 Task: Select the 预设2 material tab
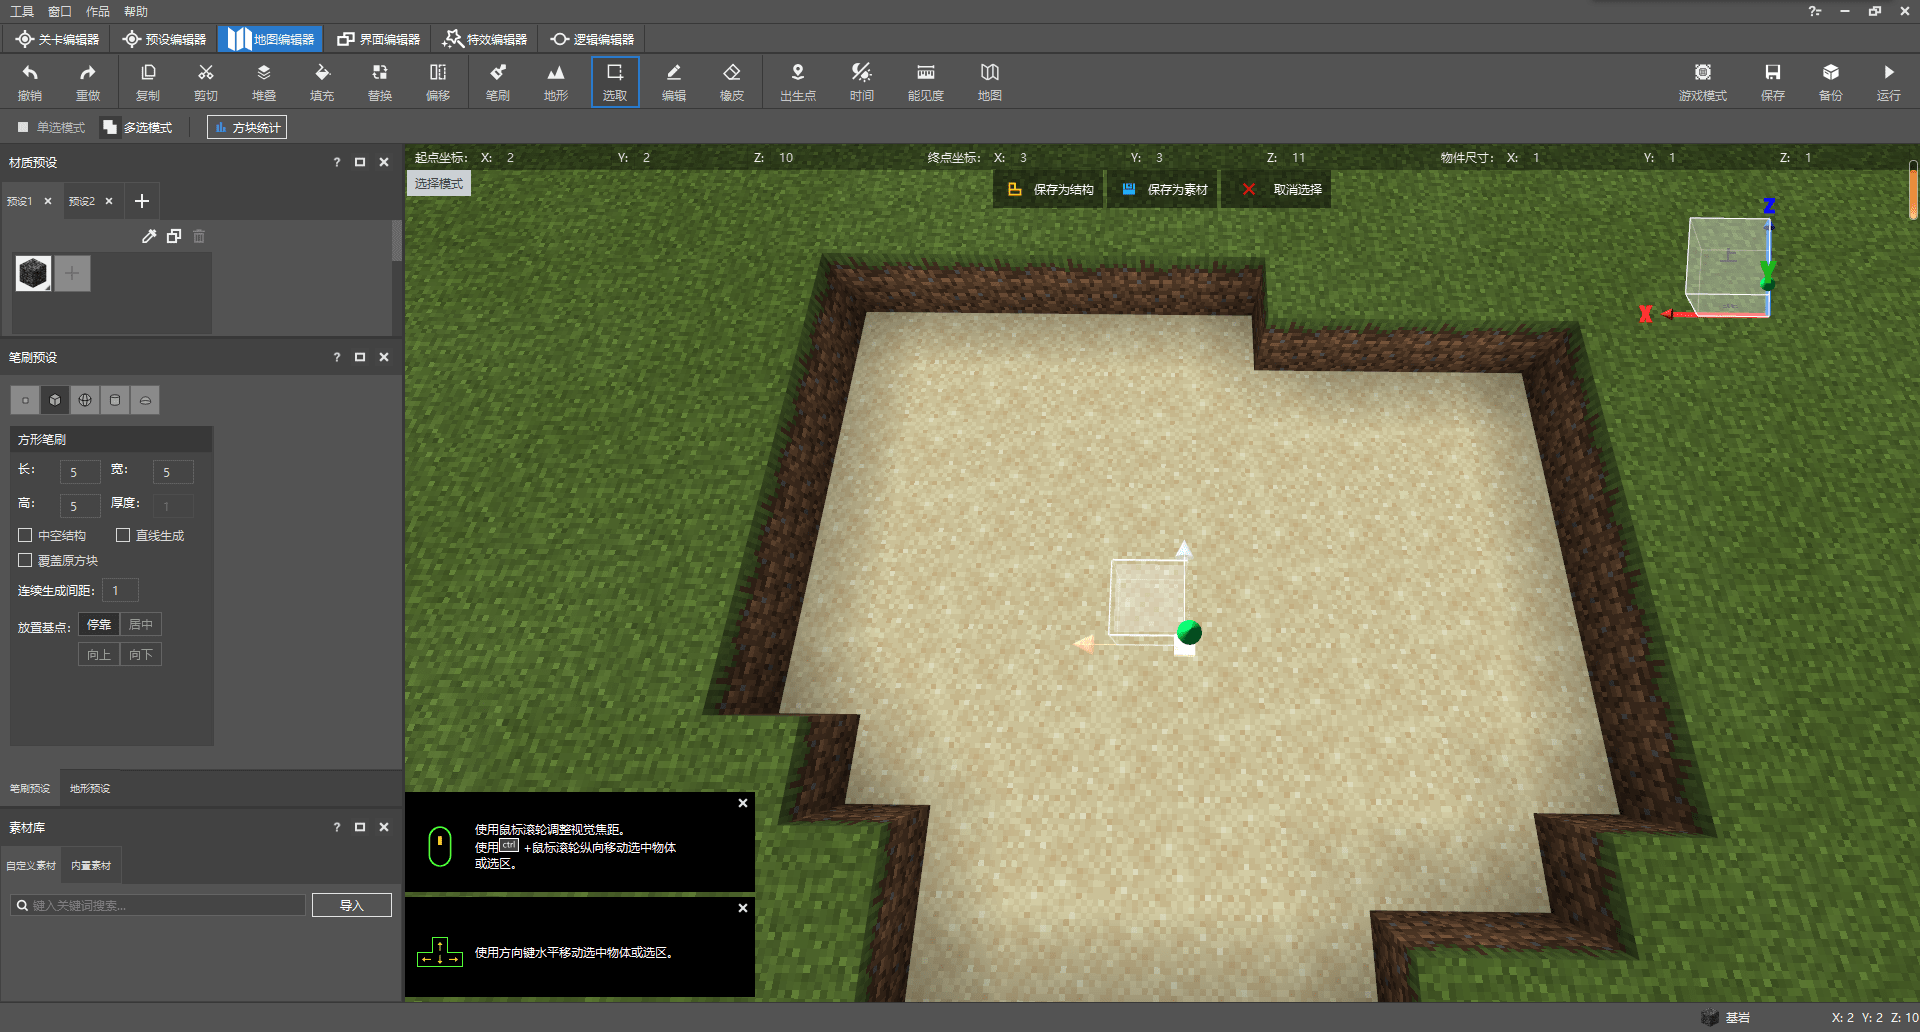pos(82,201)
